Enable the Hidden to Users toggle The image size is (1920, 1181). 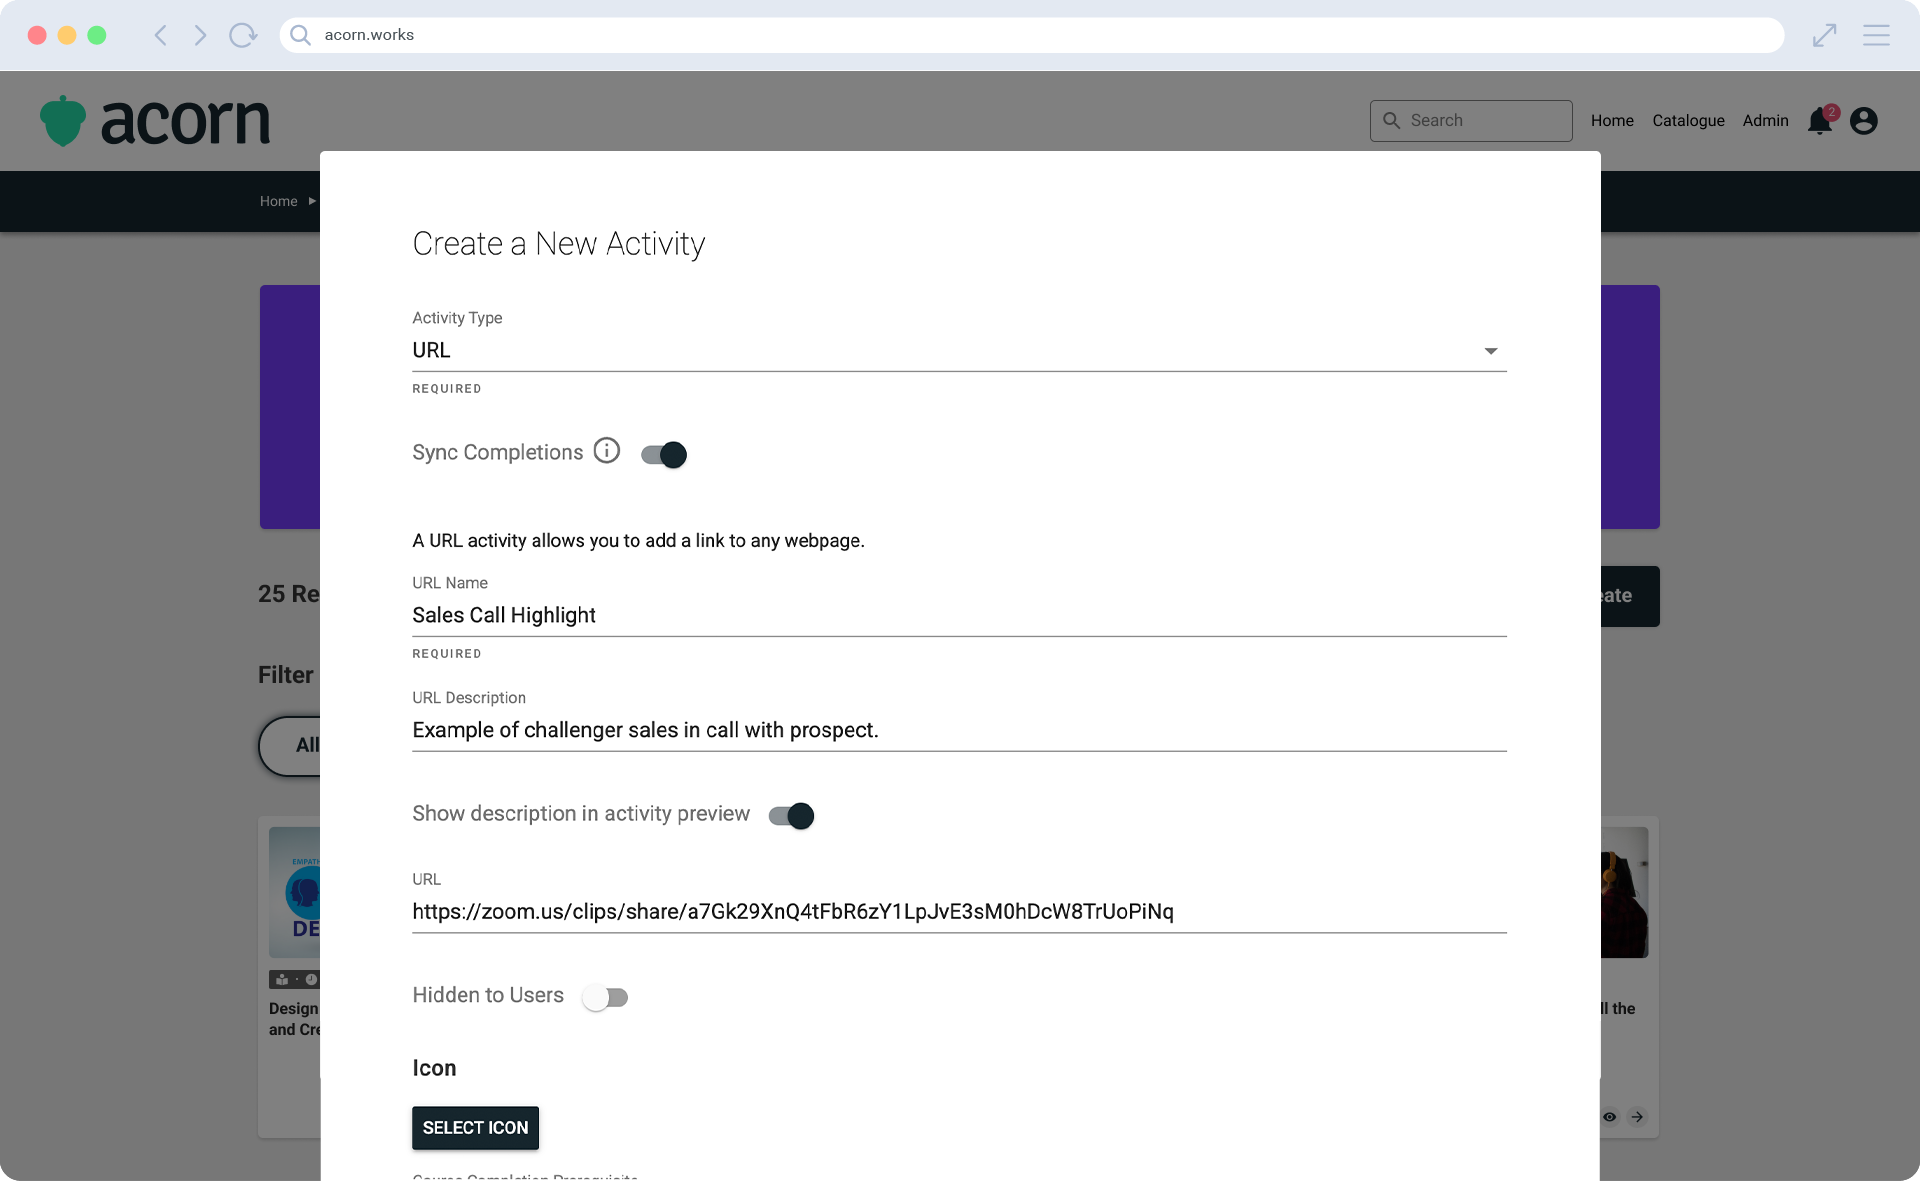[605, 997]
